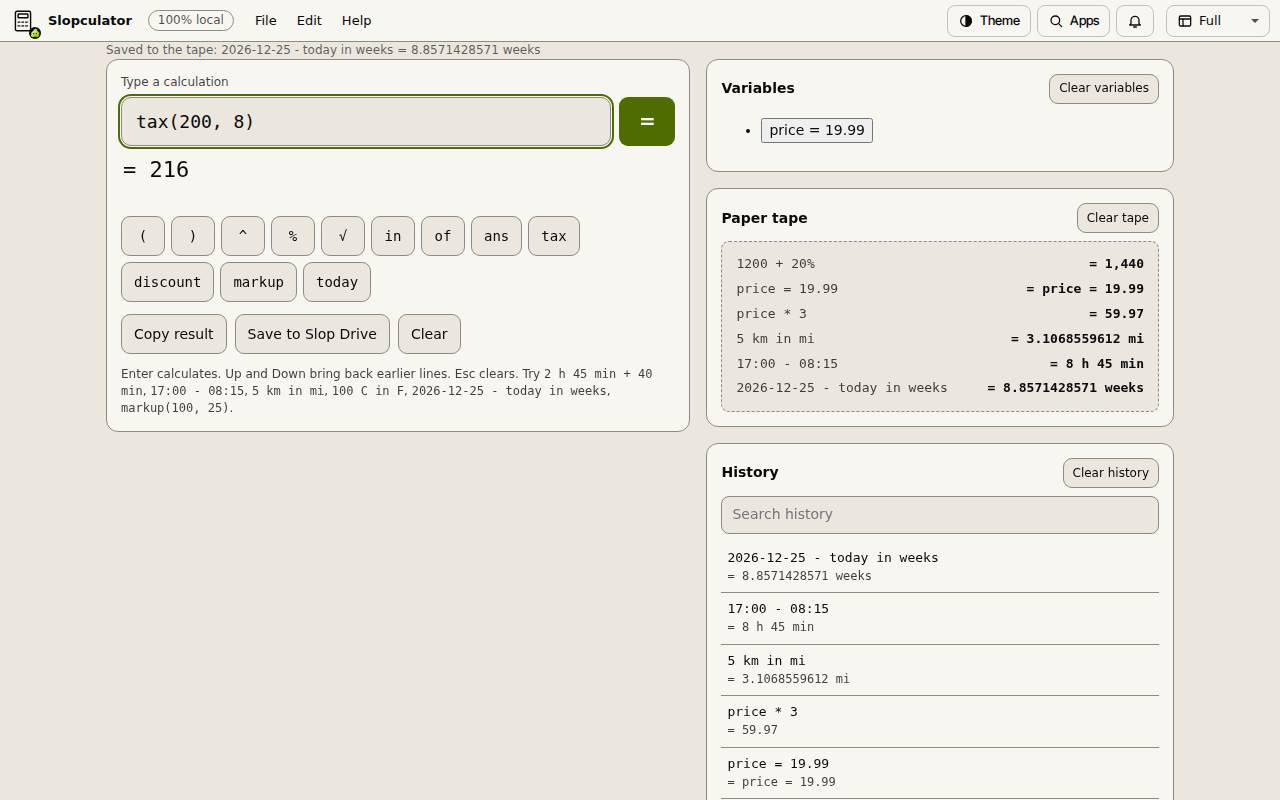Insert a close parenthesis
The height and width of the screenshot is (800, 1280).
(x=193, y=236)
